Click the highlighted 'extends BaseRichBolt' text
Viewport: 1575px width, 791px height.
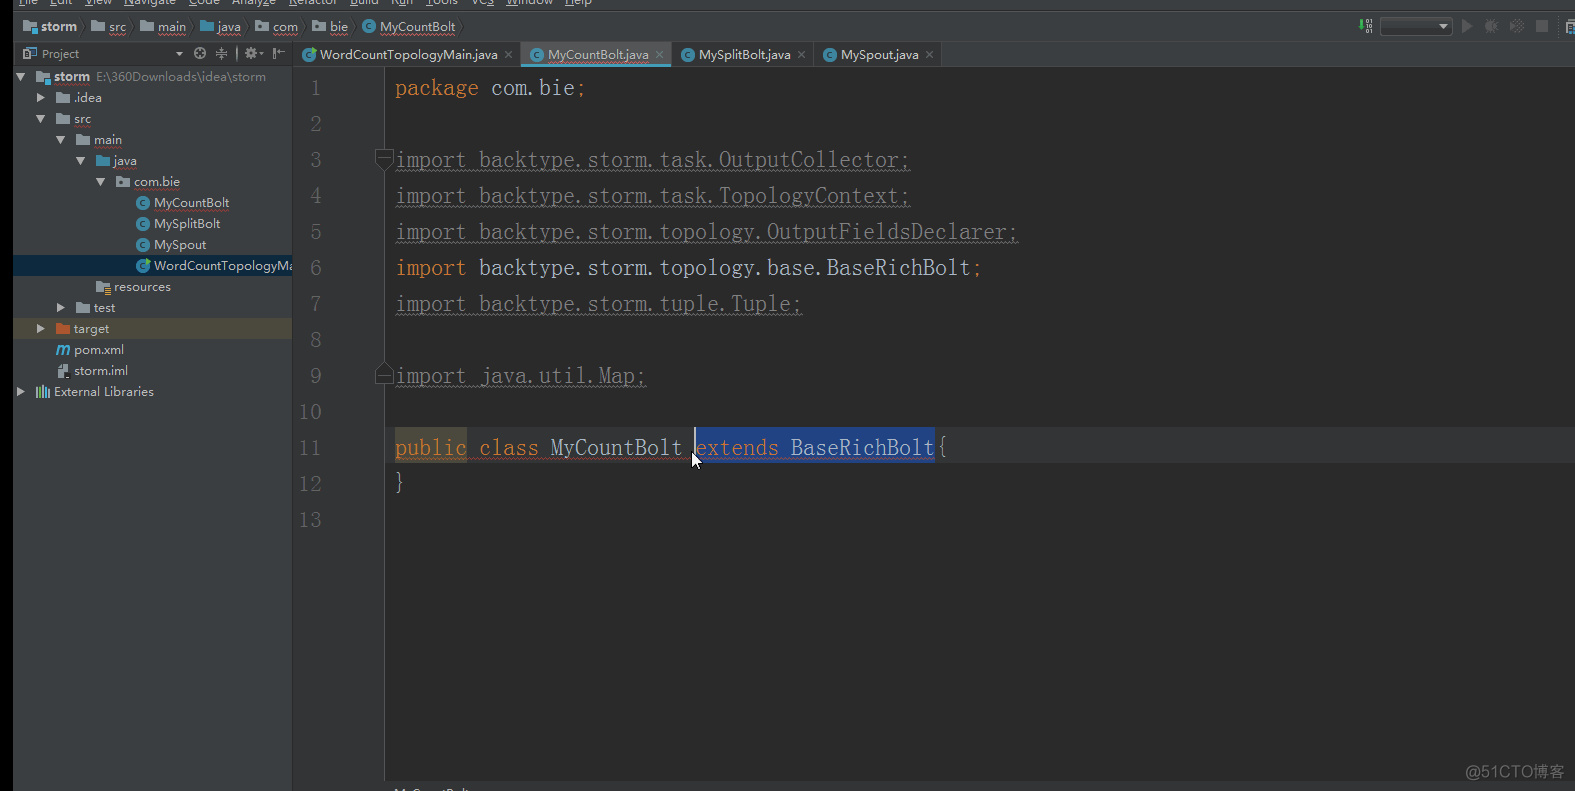point(815,448)
